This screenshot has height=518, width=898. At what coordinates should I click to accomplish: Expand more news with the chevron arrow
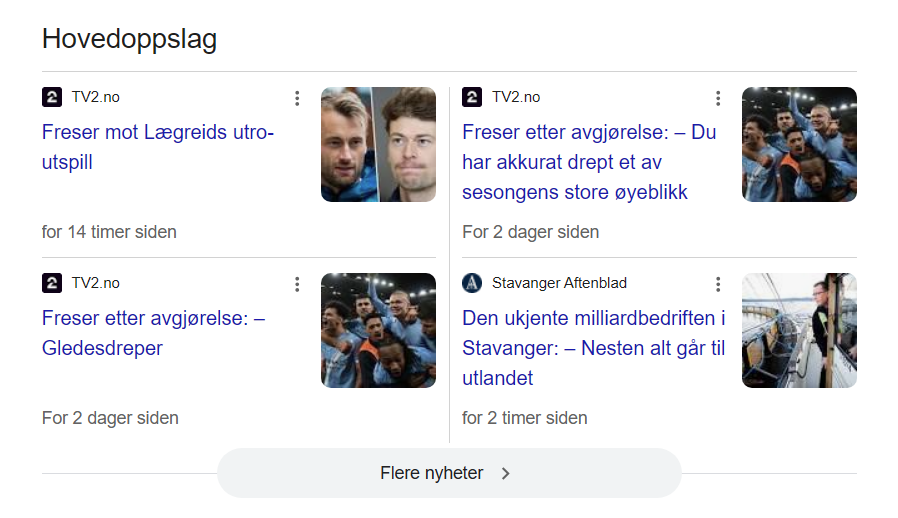tap(506, 474)
